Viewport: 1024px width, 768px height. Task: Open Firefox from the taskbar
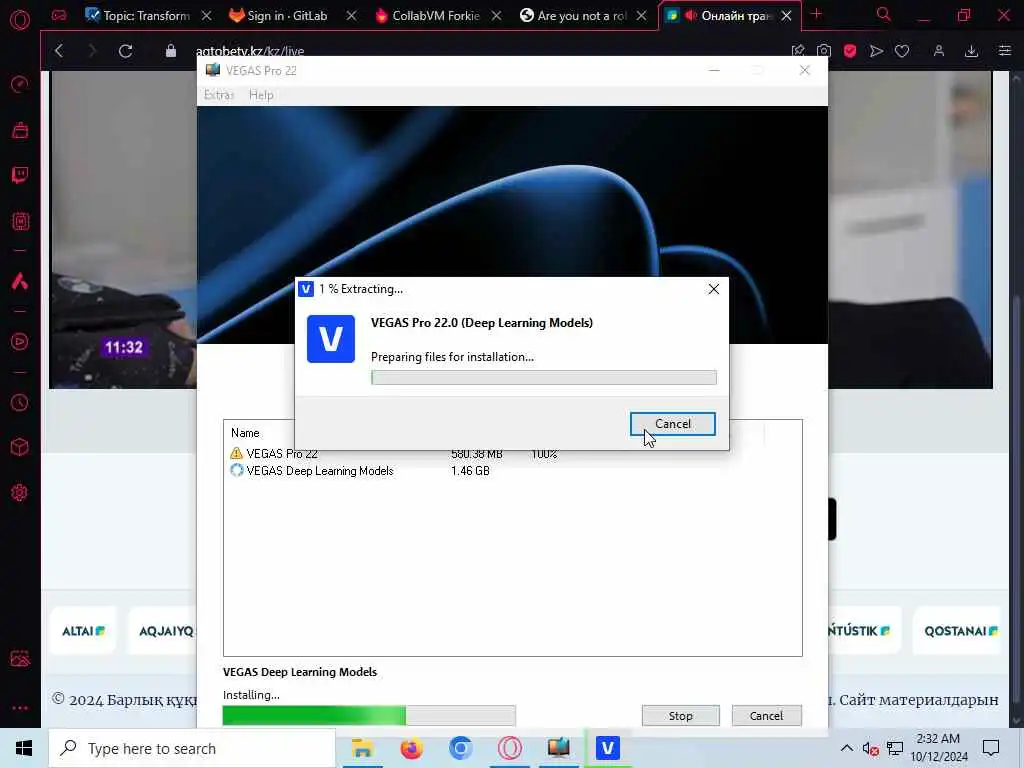tap(411, 748)
